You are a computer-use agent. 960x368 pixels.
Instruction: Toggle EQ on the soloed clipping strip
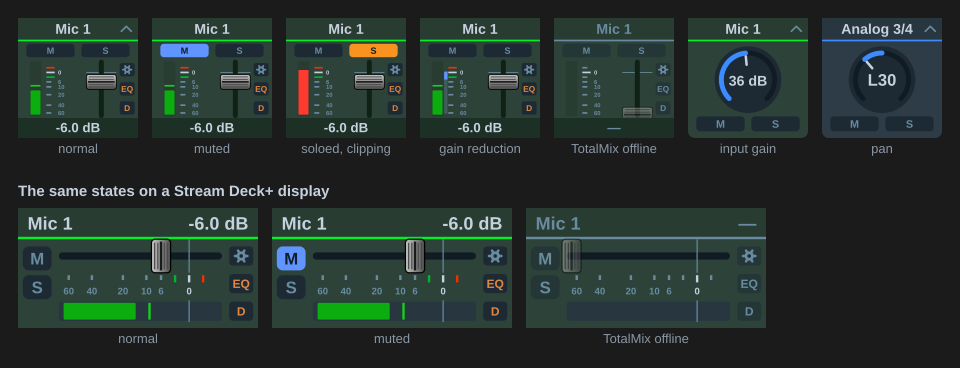[395, 89]
